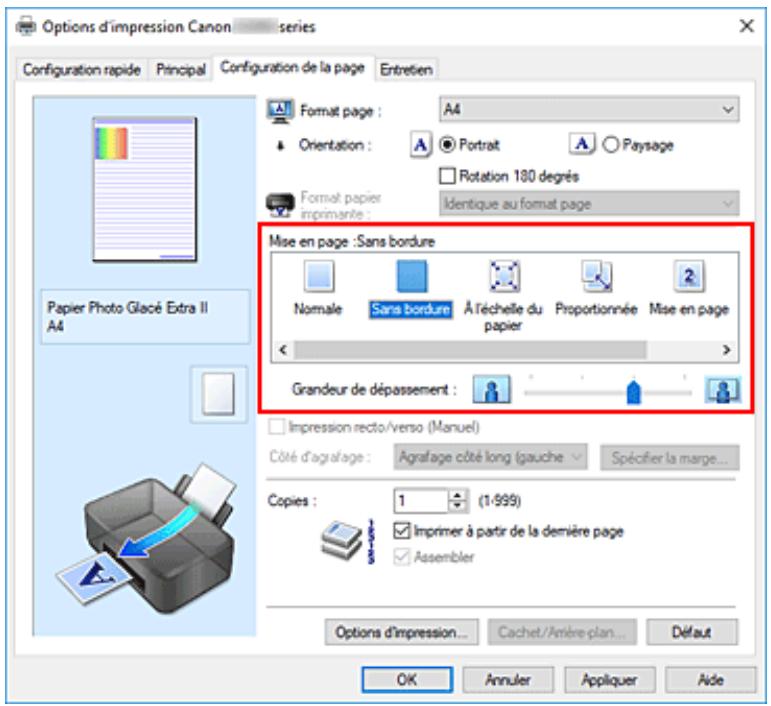
Task: Click the layout list horizontal scrollbar thumb
Action: click(470, 350)
